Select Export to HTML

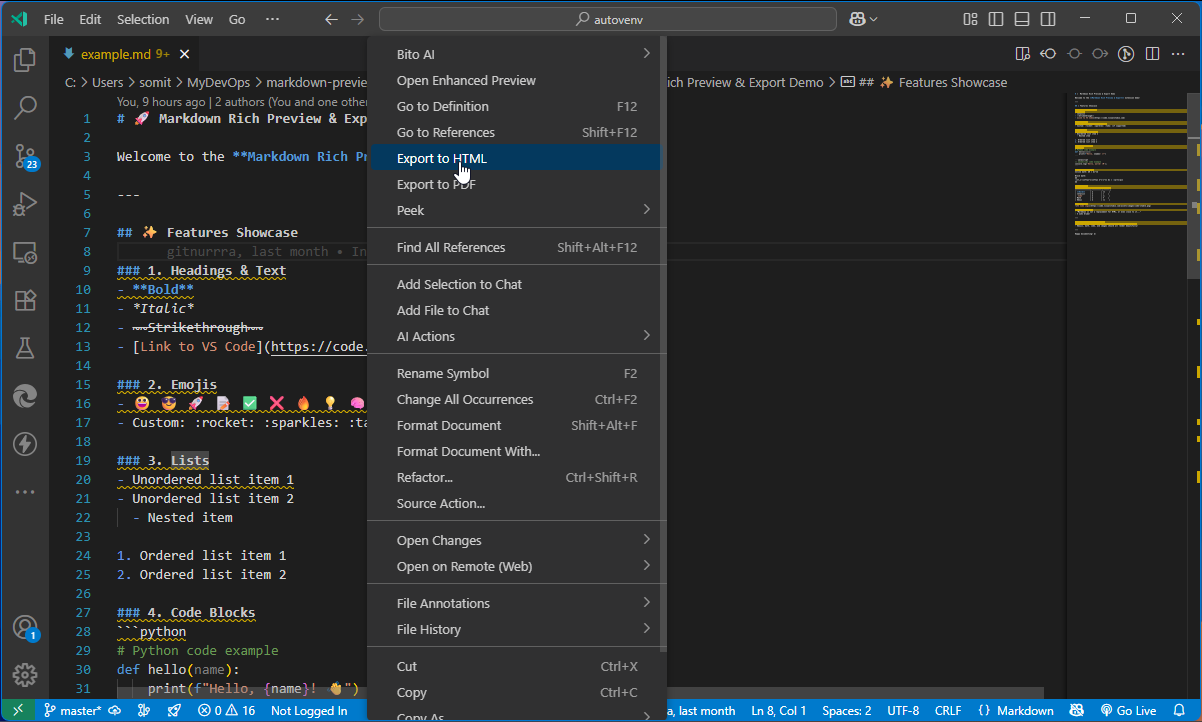pos(515,158)
